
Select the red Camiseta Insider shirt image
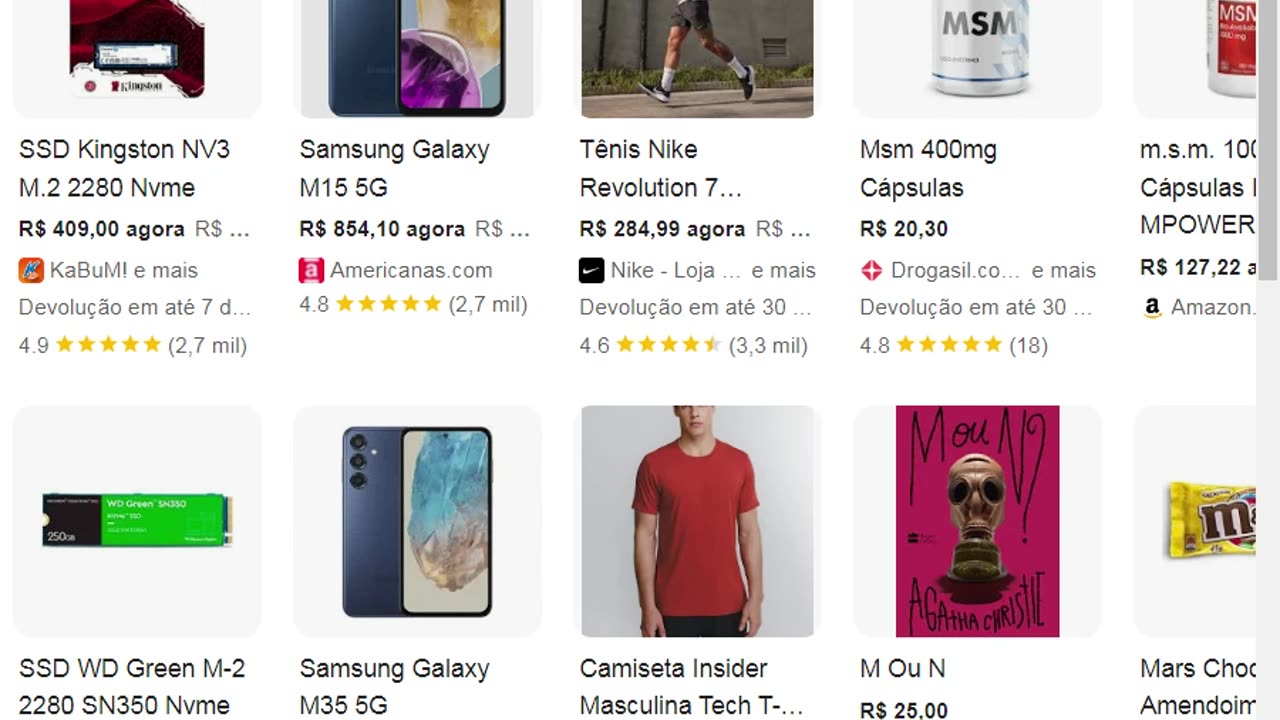coord(697,521)
